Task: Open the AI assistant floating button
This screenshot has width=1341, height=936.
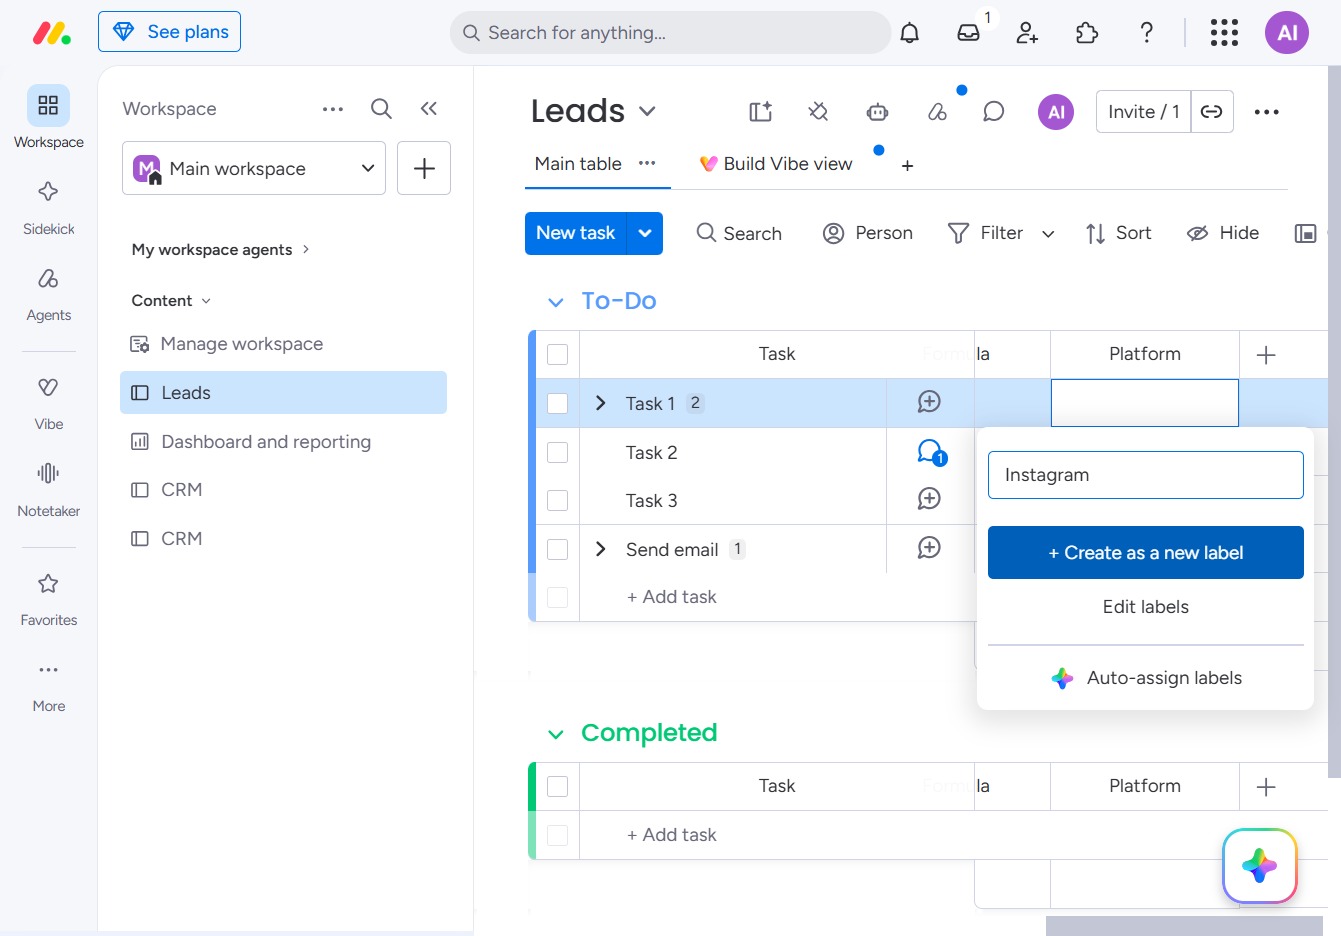Action: click(x=1260, y=866)
